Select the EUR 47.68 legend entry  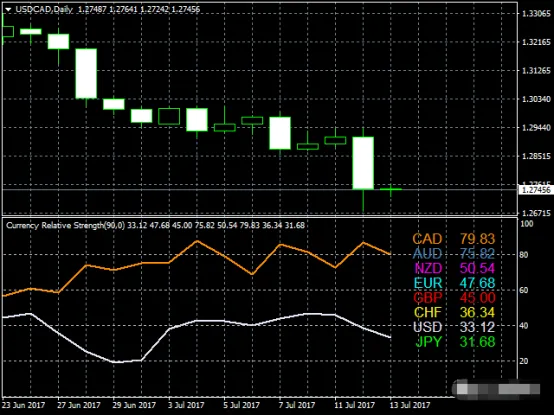pyautogui.click(x=454, y=283)
